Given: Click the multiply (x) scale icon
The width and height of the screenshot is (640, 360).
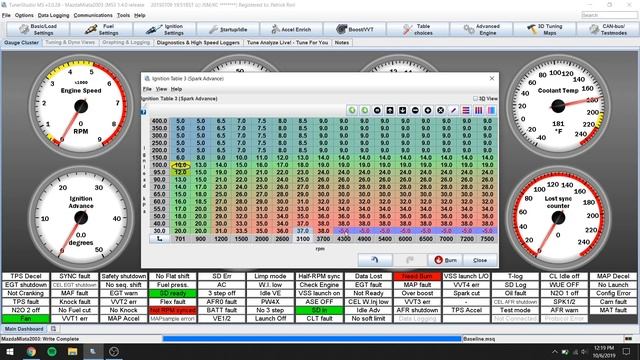Looking at the screenshot, I should coord(440,110).
